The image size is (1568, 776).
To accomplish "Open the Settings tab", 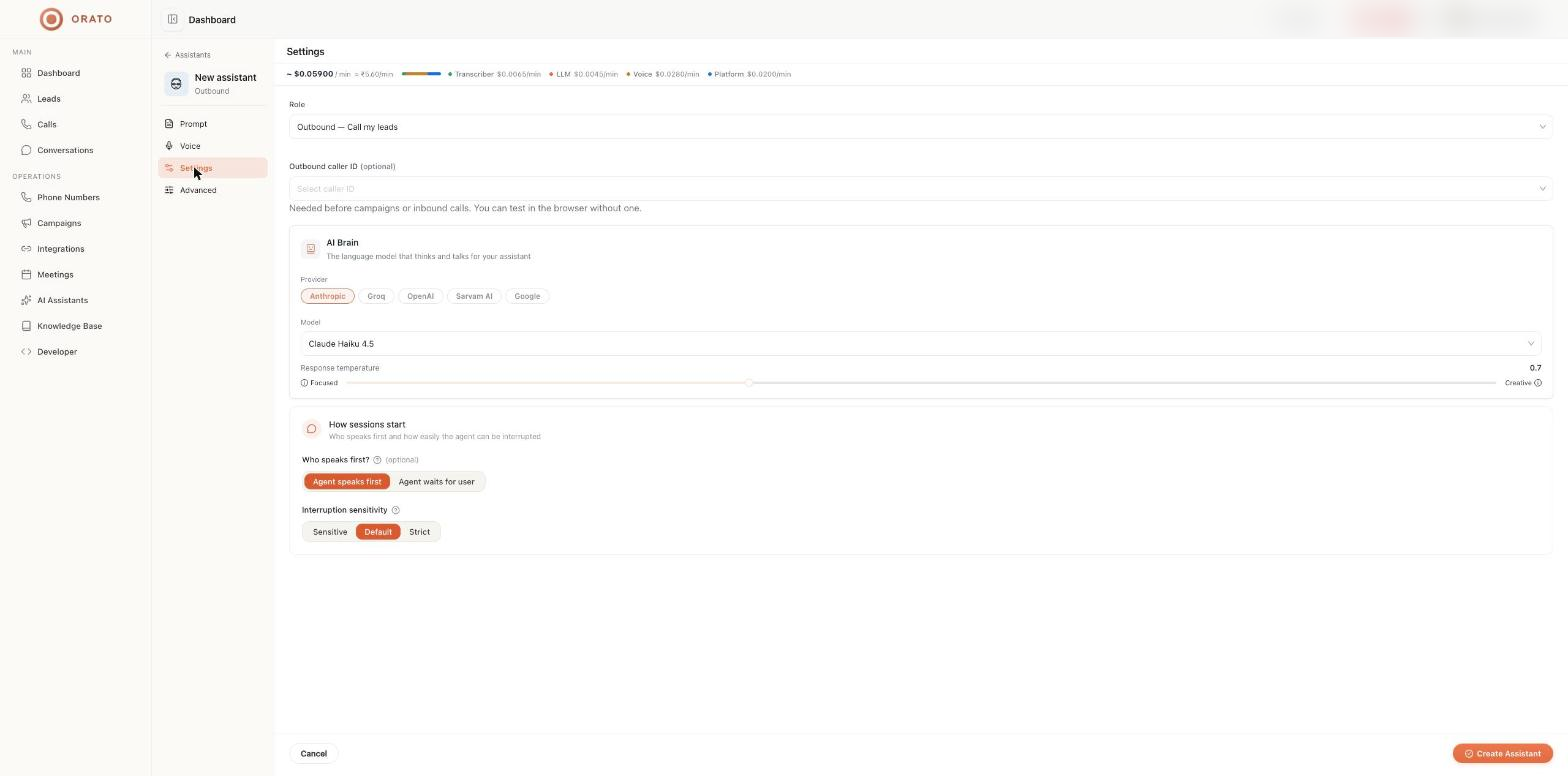I will pyautogui.click(x=212, y=168).
